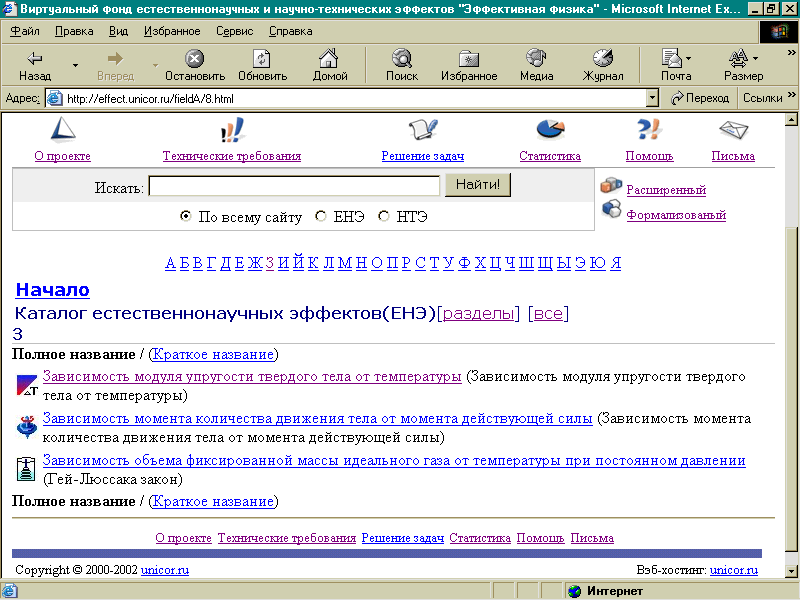Open the Сервис menu

point(235,31)
